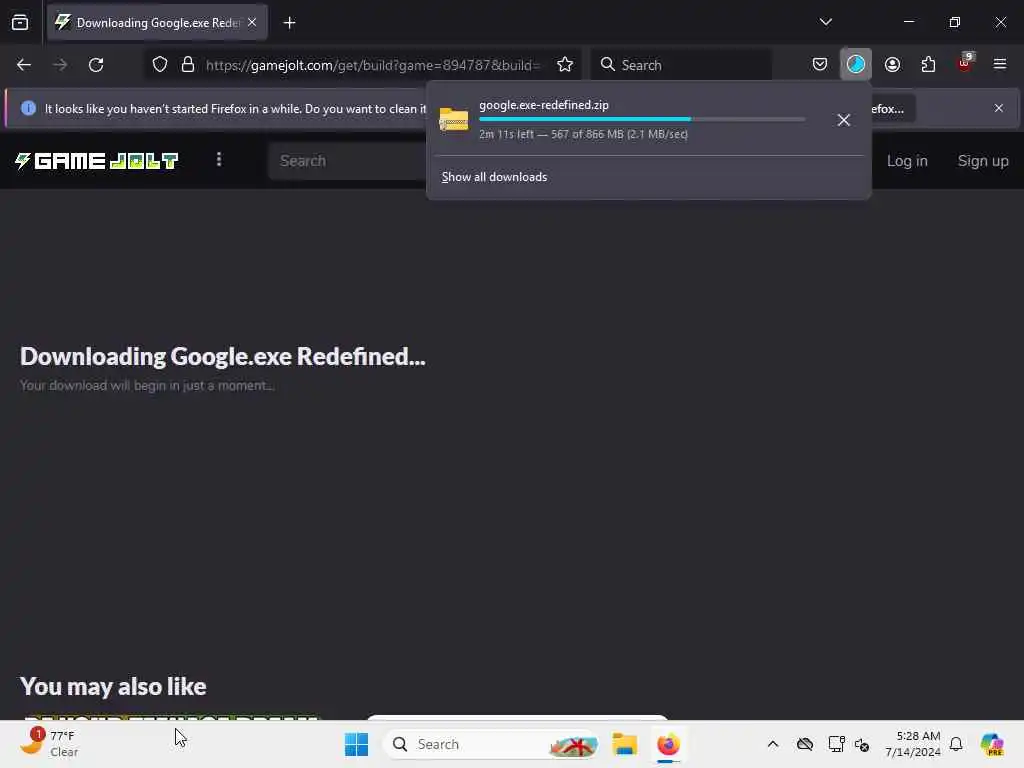Screen dimensions: 1024x768
Task: Cancel the google.exe-redefined.zip download
Action: (844, 120)
